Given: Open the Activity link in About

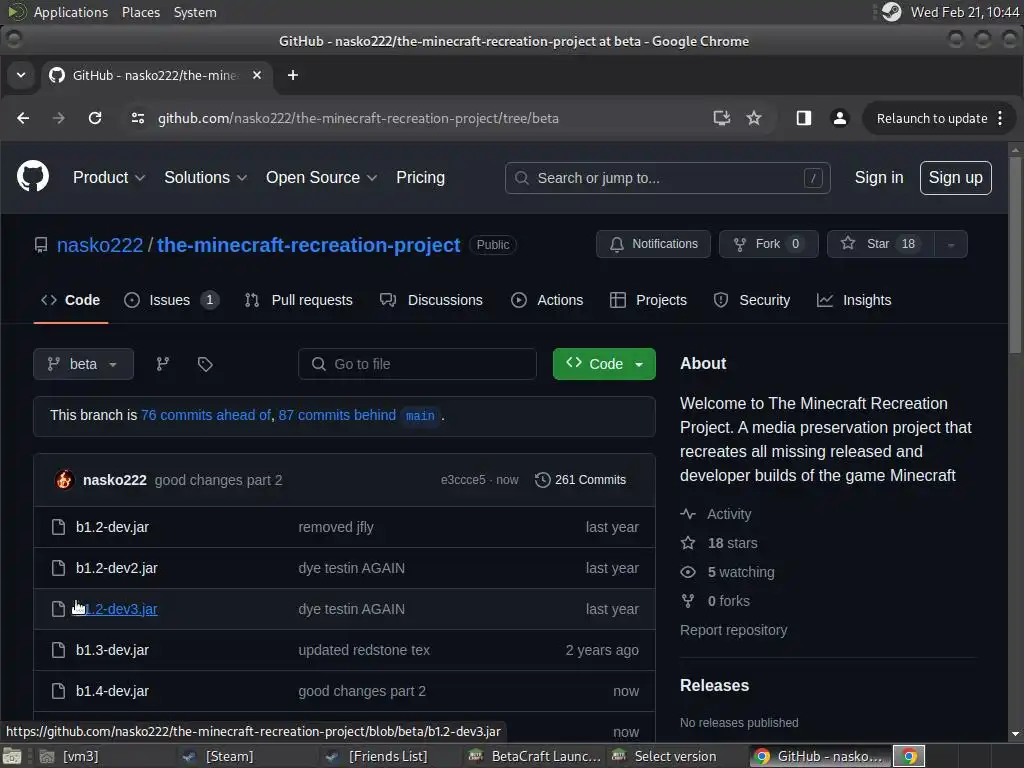Looking at the screenshot, I should 729,515.
